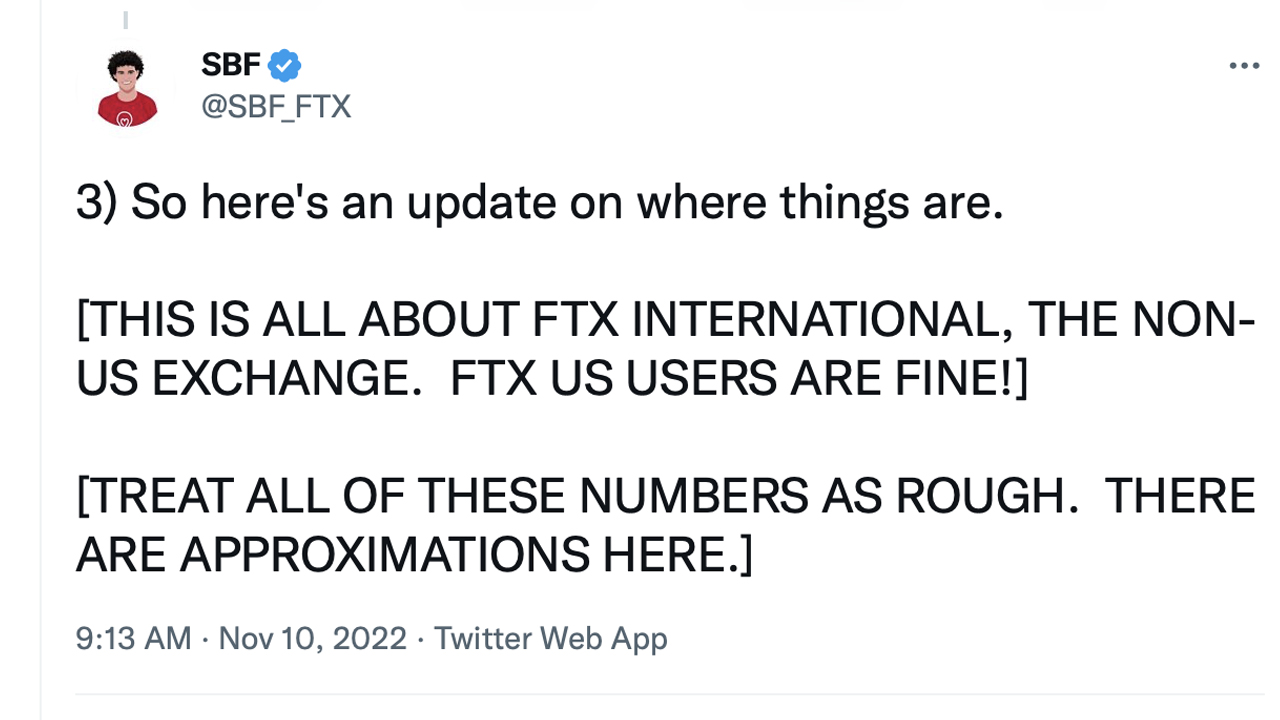Click "ARE APPROXIMATIONS HERE." tweet line
This screenshot has height=720, width=1280.
pyautogui.click(x=413, y=555)
